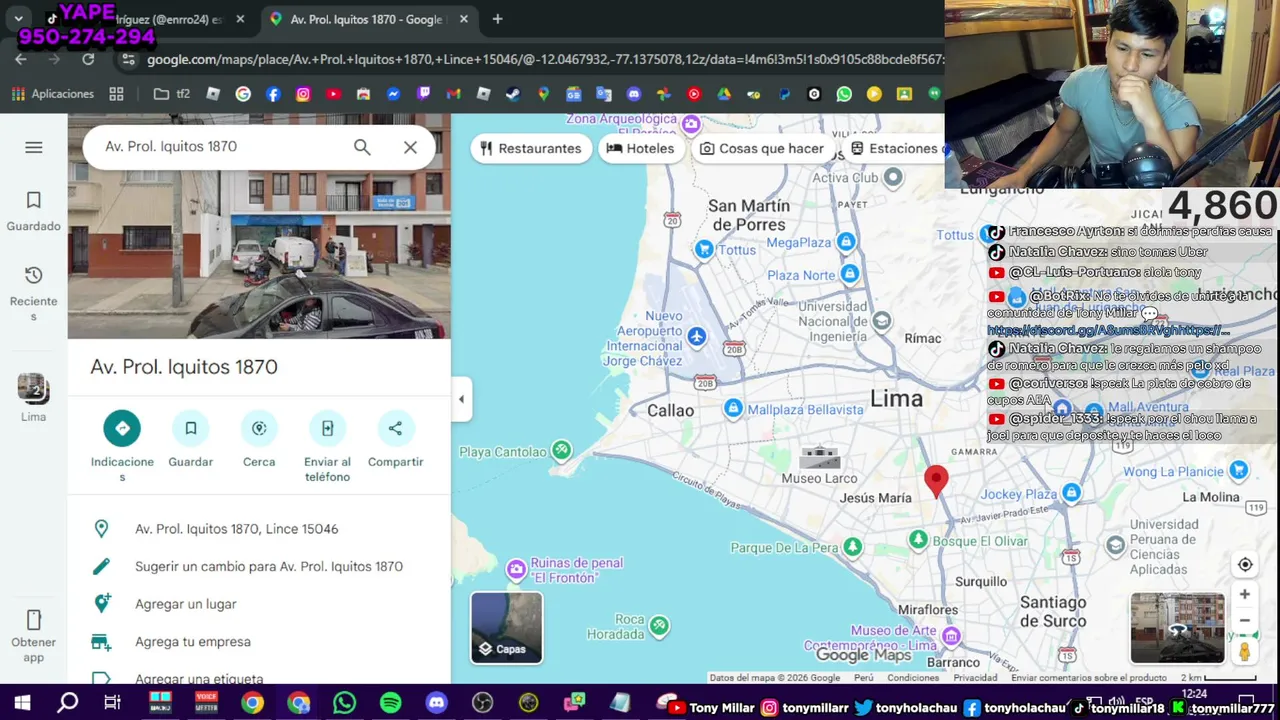Open the Windows Start menu
The height and width of the screenshot is (720, 1280).
22,704
